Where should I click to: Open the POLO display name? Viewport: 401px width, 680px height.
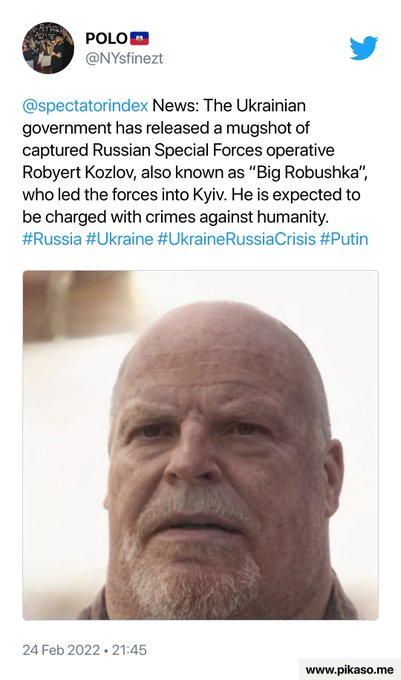point(106,38)
